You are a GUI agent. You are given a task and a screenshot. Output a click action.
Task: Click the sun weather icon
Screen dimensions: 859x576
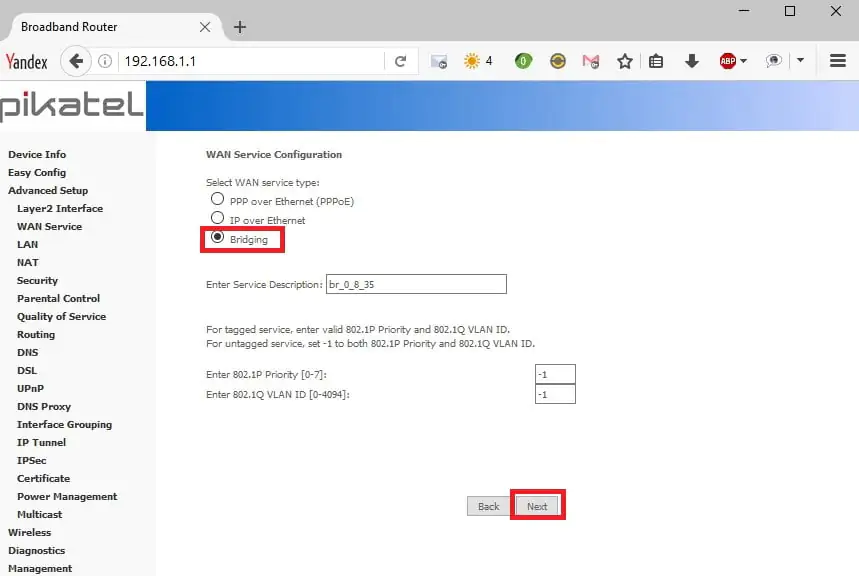click(x=471, y=61)
